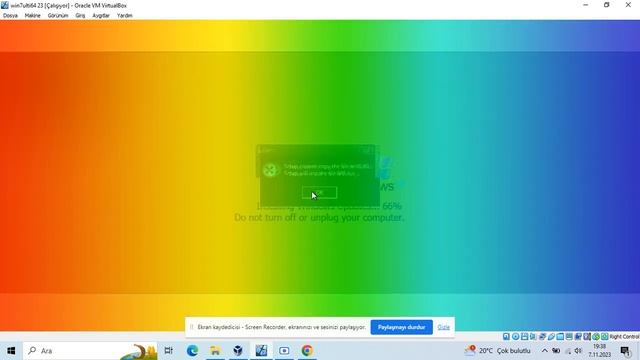Screen dimensions: 640x360
Task: Open the Dosya menu
Action: 10,16
